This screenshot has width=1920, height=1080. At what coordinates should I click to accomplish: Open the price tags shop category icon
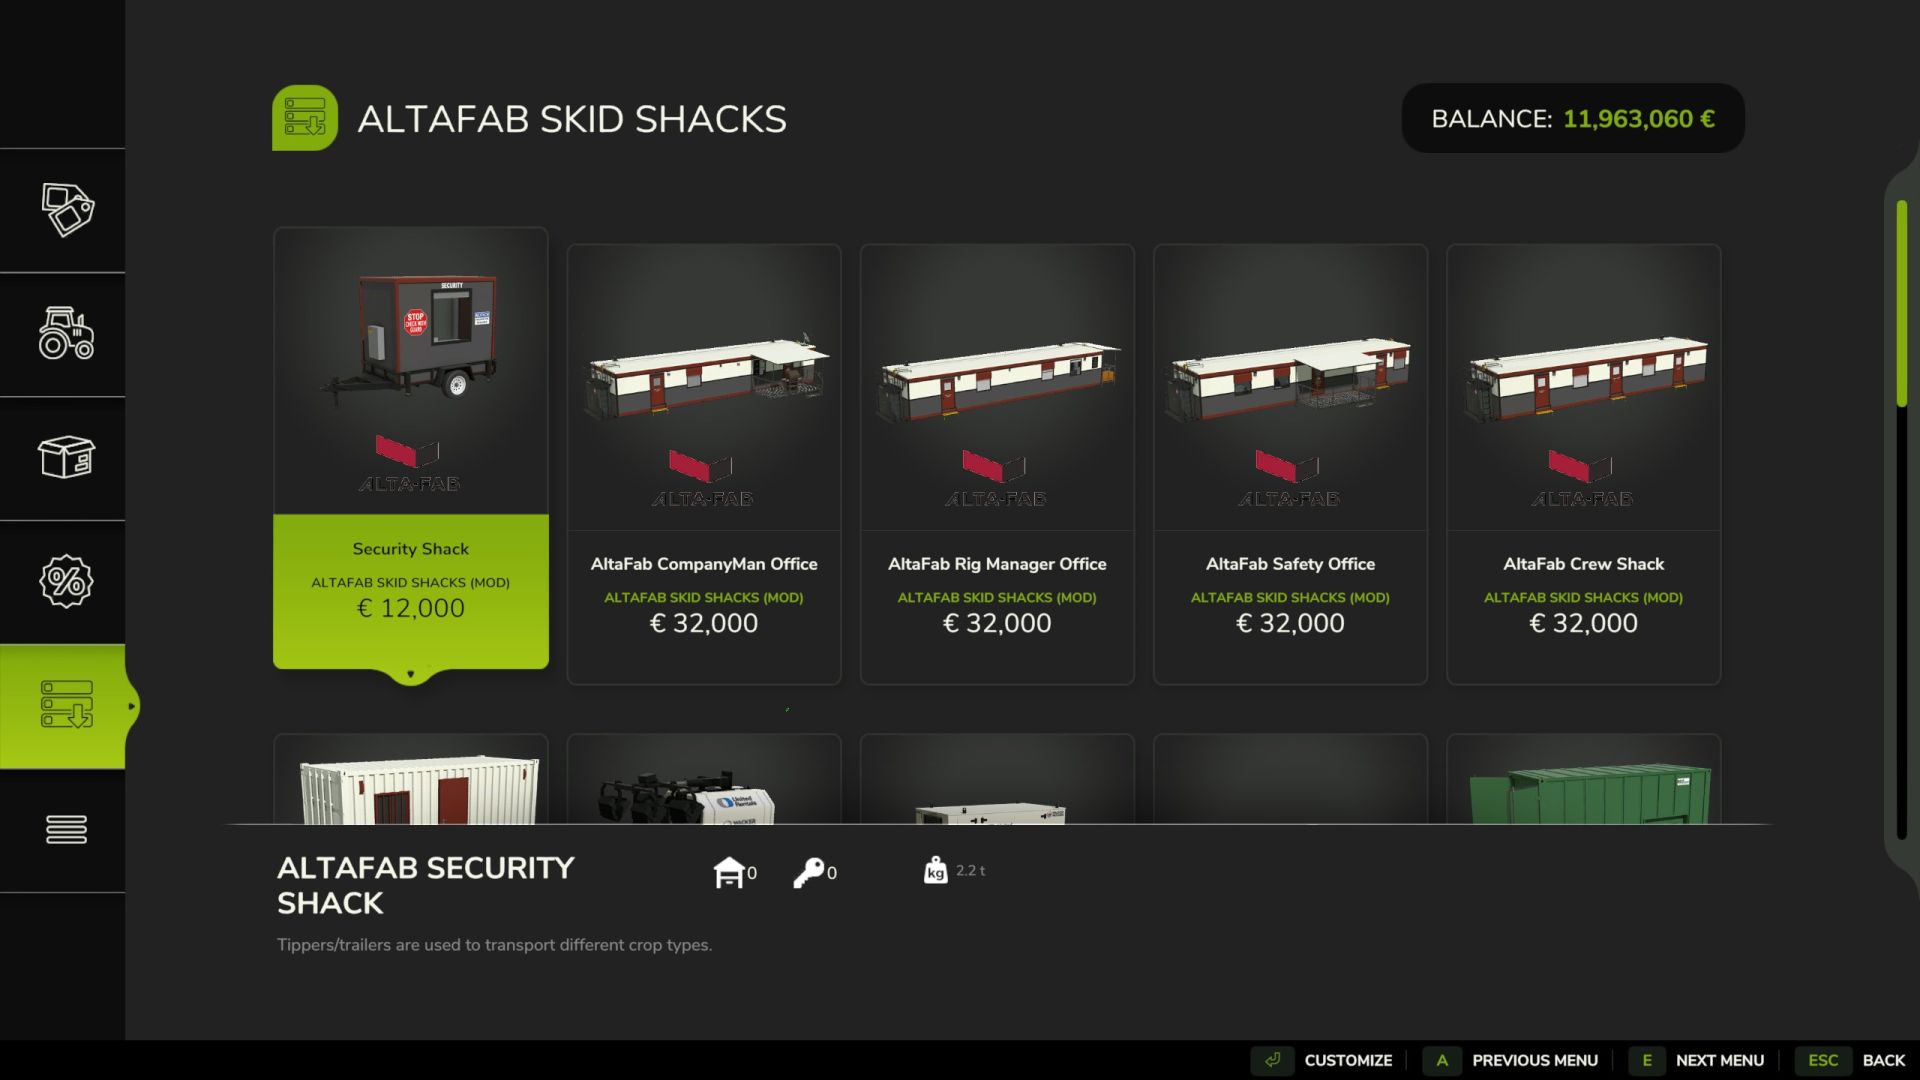(x=67, y=210)
